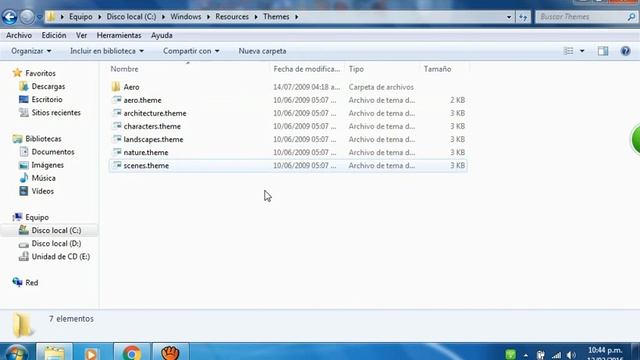Select Disco local (C:) in navigation pane

(56, 230)
